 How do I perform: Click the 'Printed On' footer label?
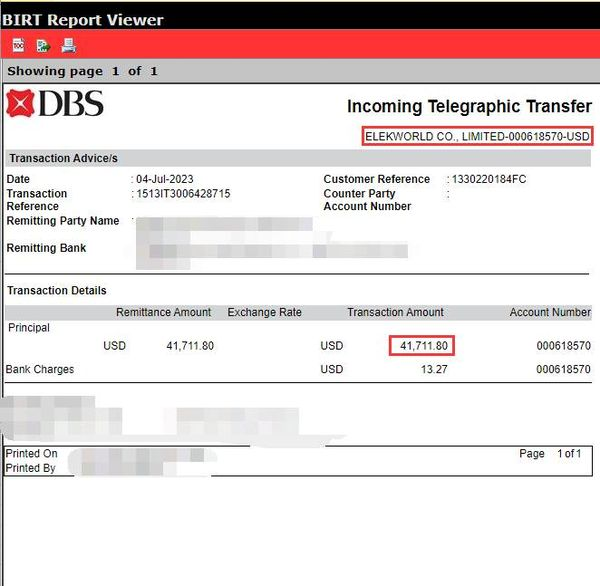(32, 454)
